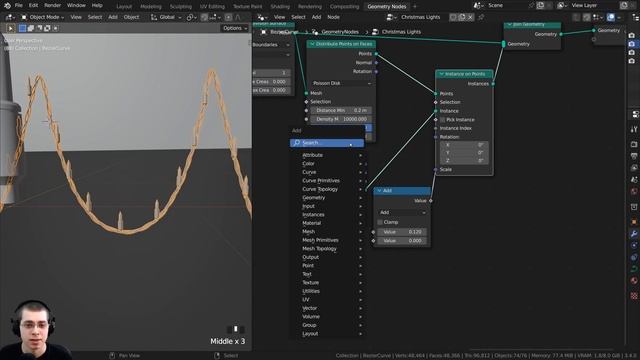Toggle snapping in the 3D viewport header
This screenshot has width=640, height=360.
click(x=204, y=17)
